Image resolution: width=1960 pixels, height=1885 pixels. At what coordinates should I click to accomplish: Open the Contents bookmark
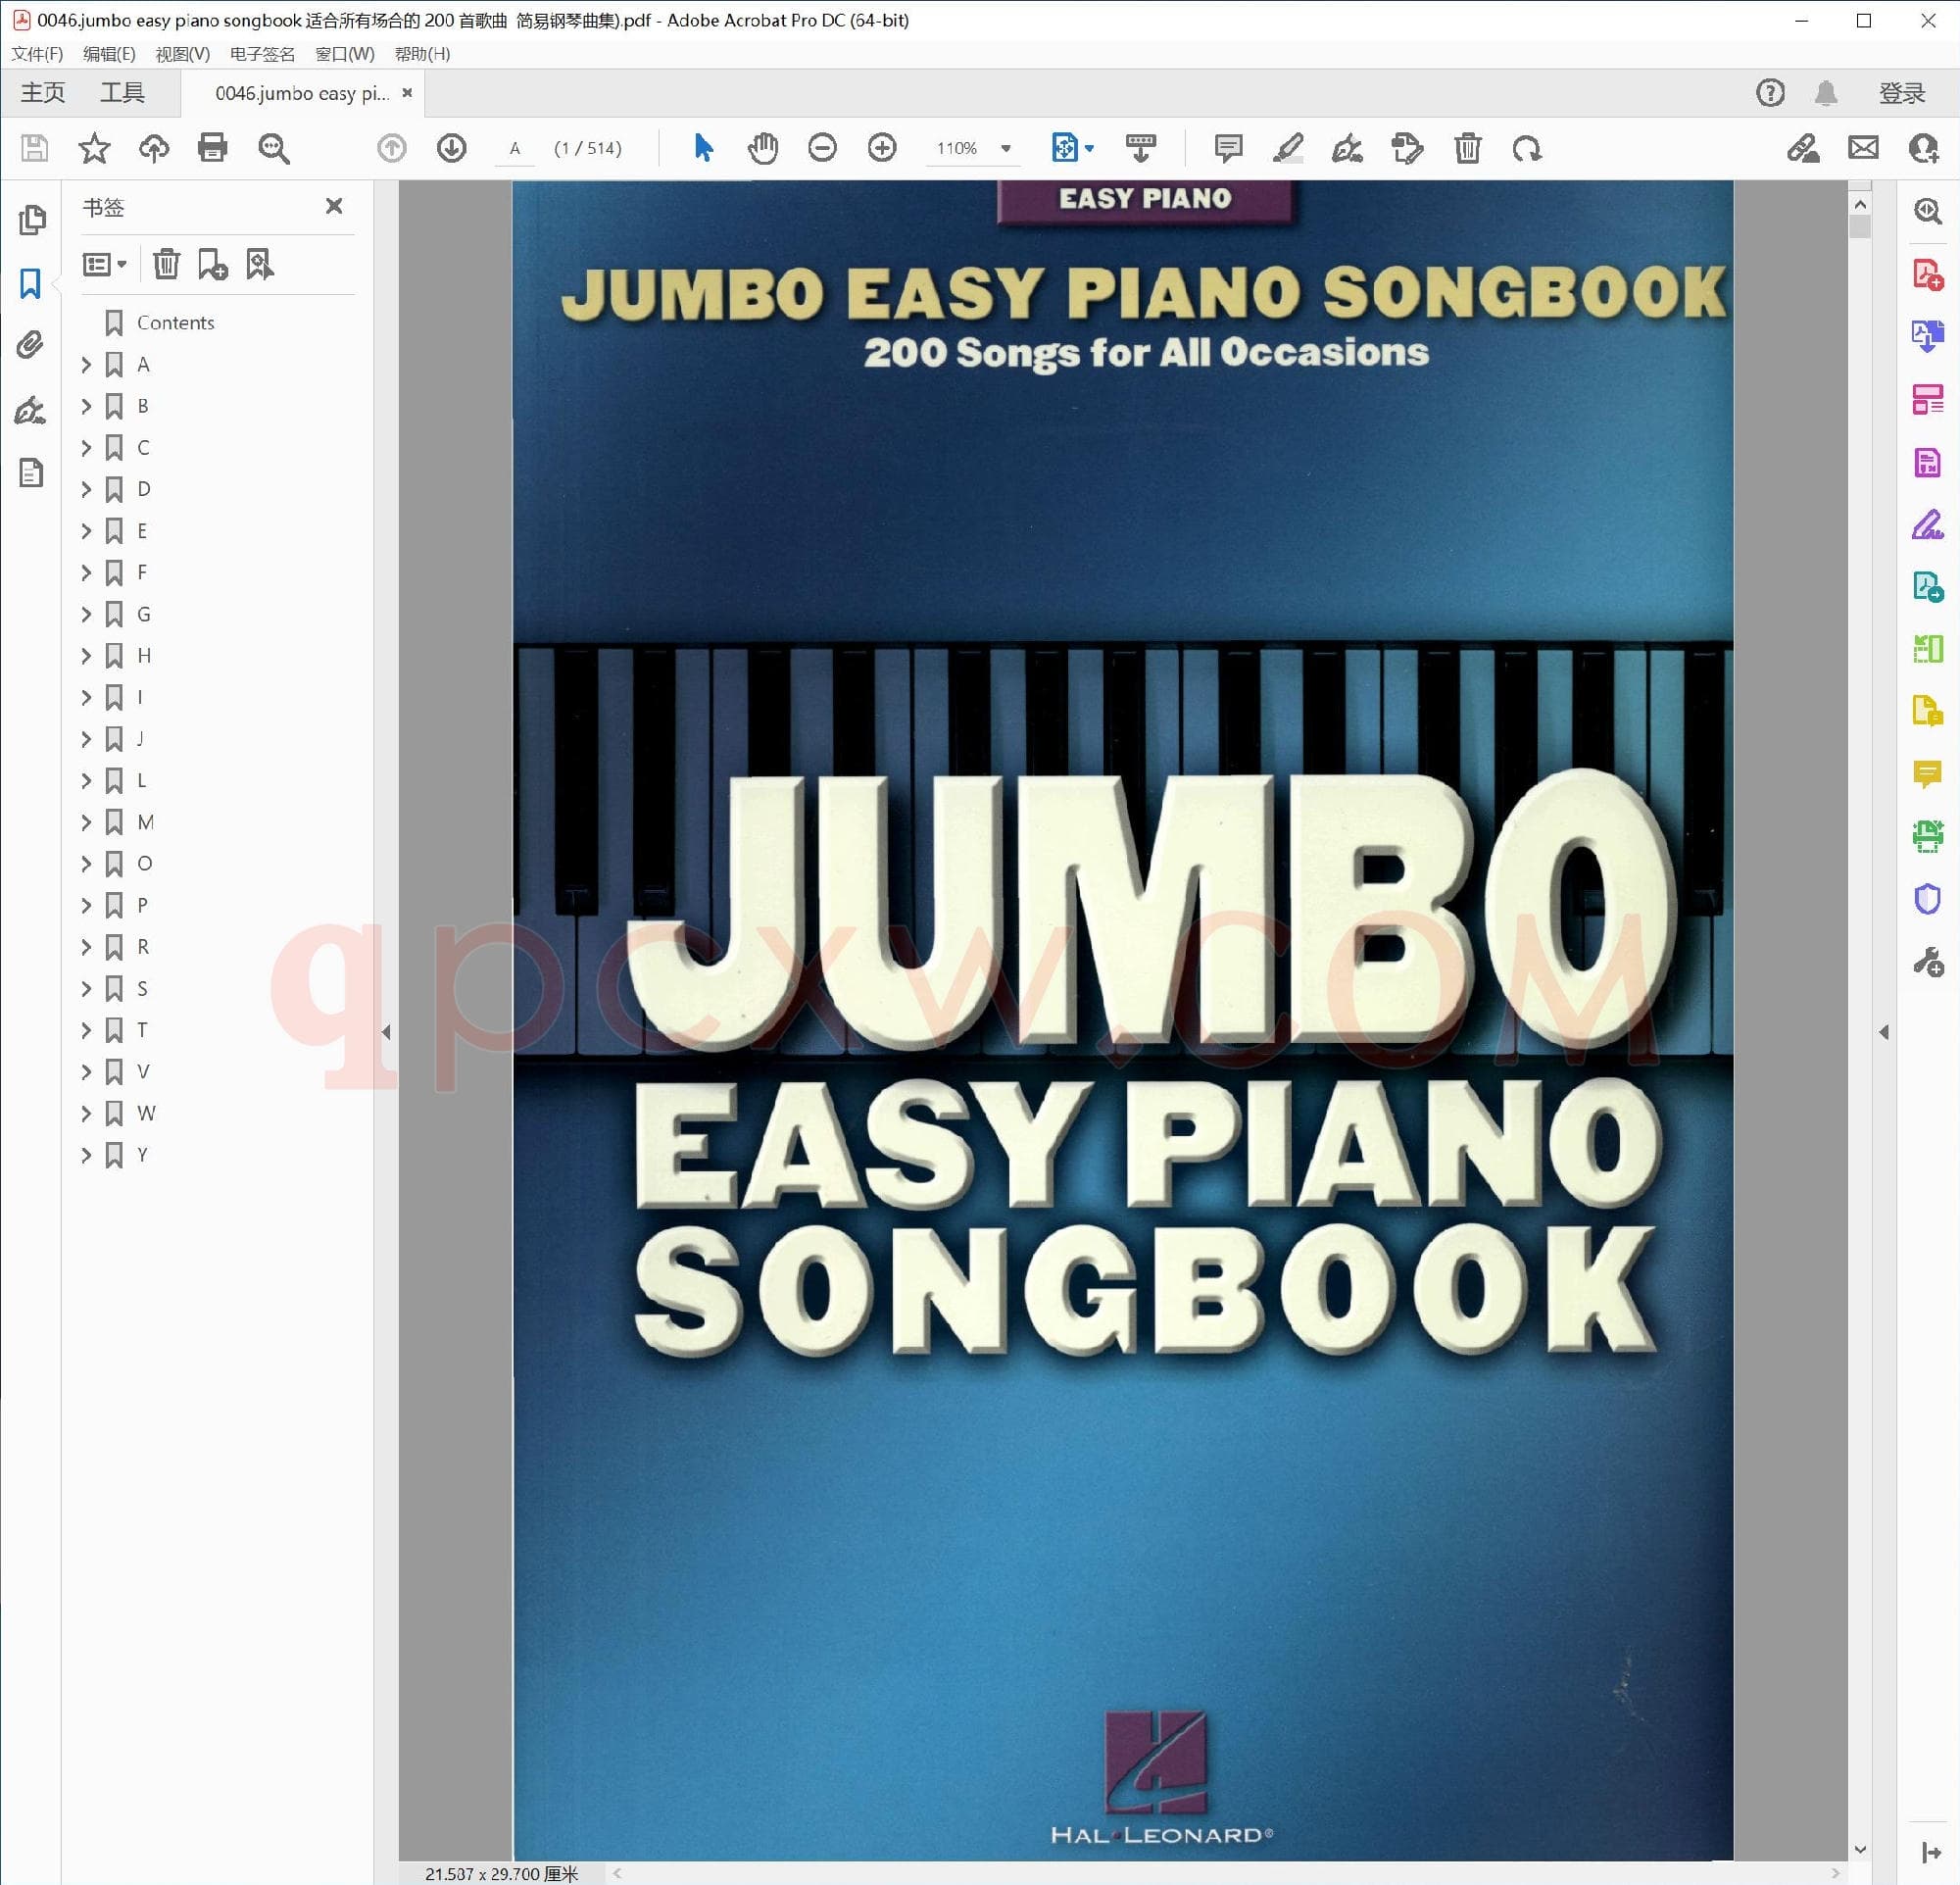tap(175, 322)
